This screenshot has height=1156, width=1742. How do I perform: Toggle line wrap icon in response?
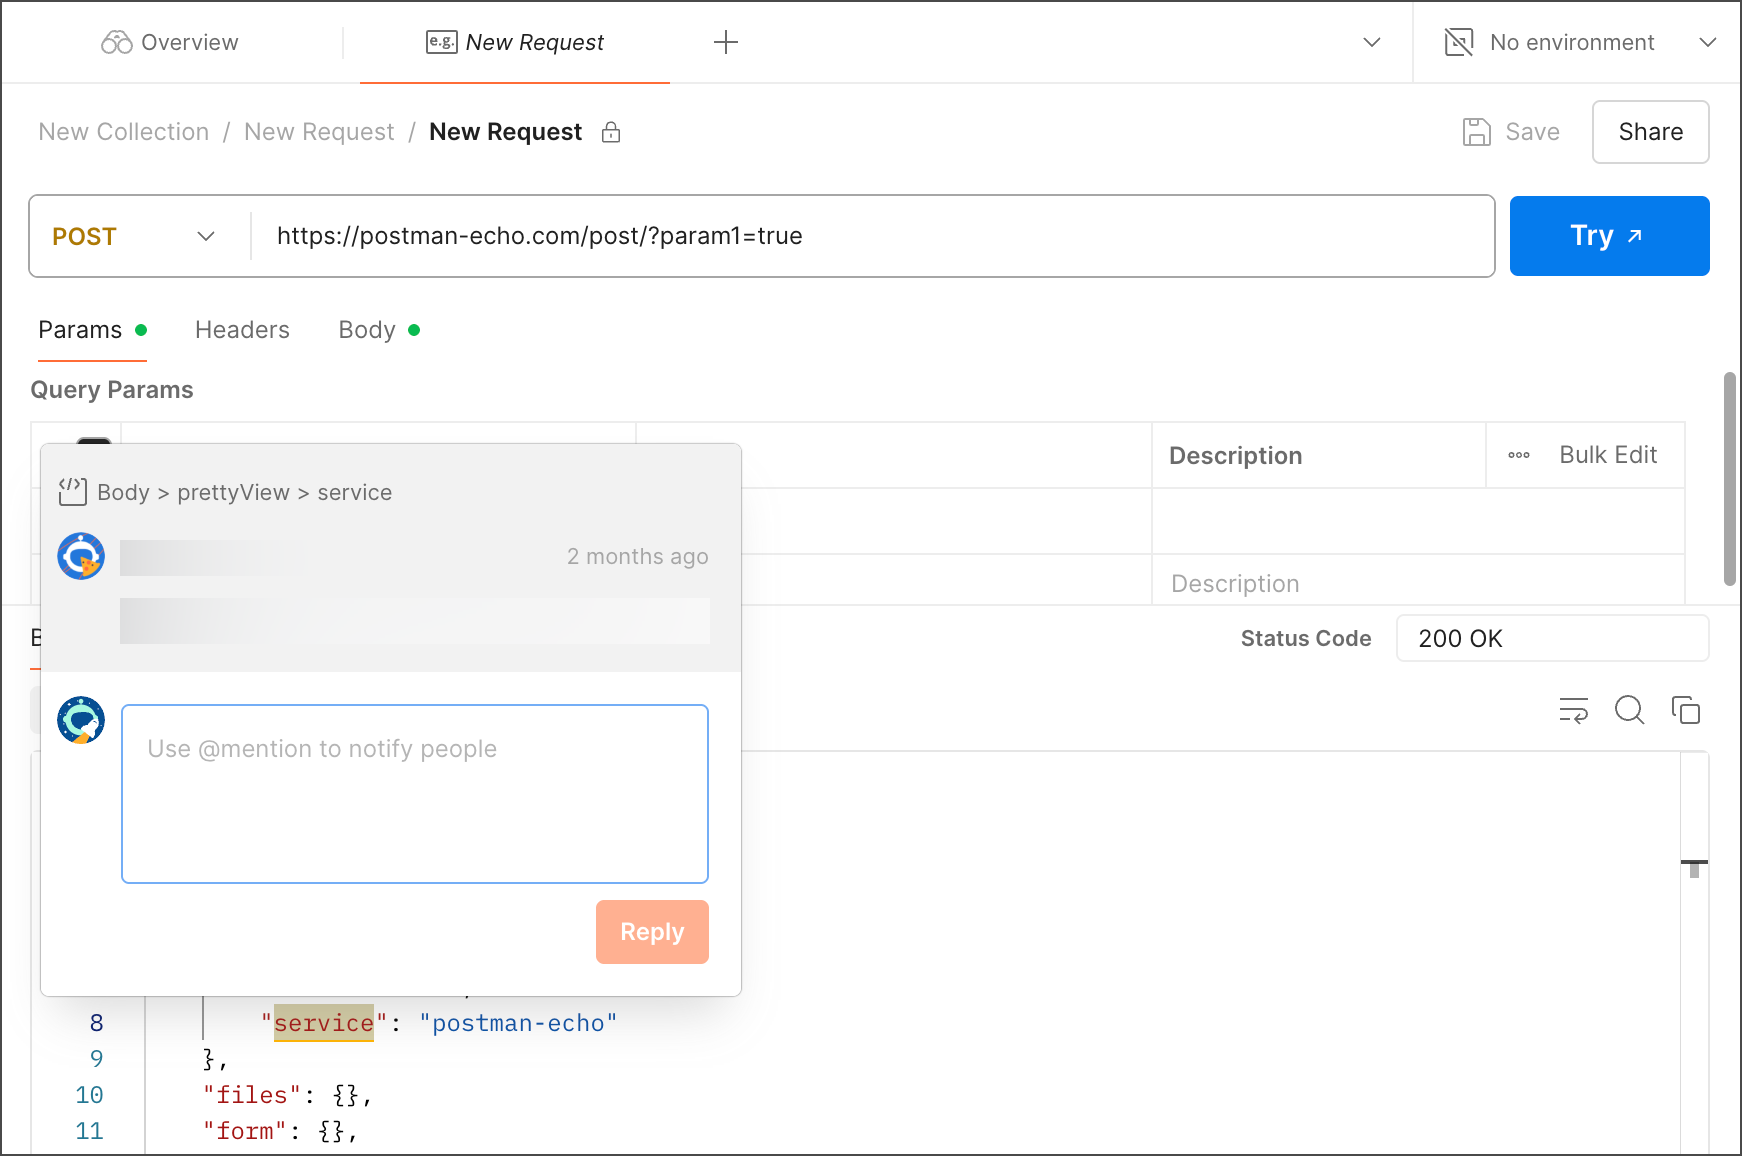point(1574,711)
